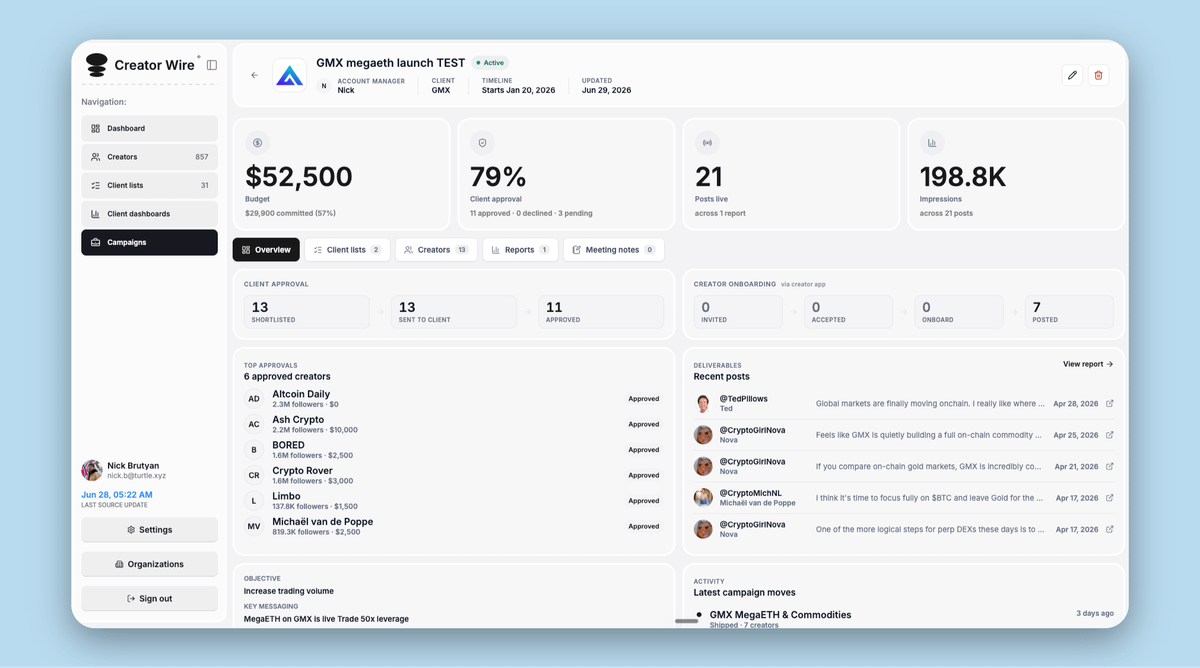Click the dollar budget icon
The image size is (1200, 668).
click(257, 143)
